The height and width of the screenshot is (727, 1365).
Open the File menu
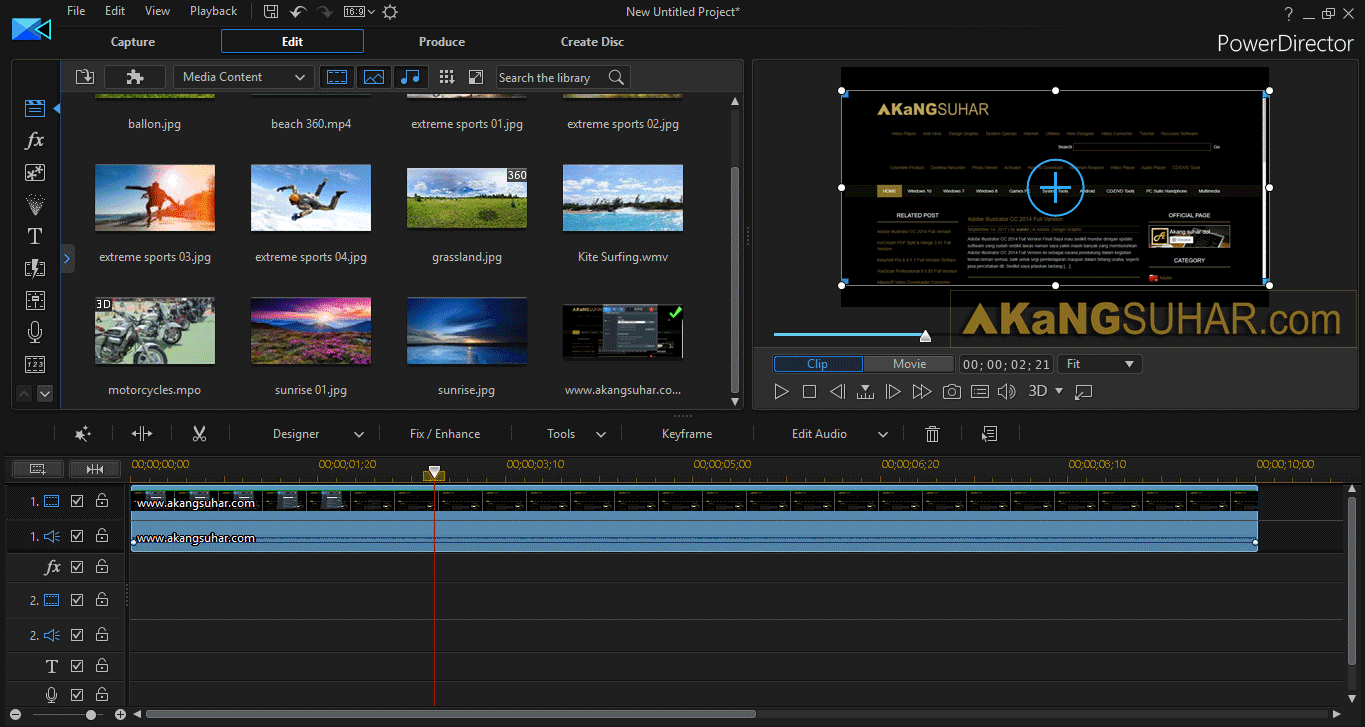pos(76,11)
